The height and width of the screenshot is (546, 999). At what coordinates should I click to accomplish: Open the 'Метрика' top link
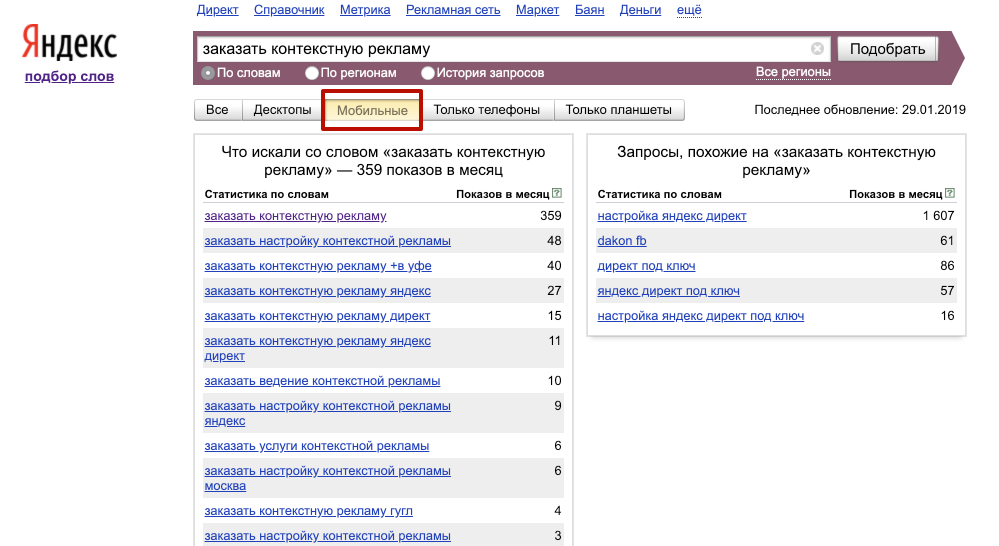coord(365,10)
